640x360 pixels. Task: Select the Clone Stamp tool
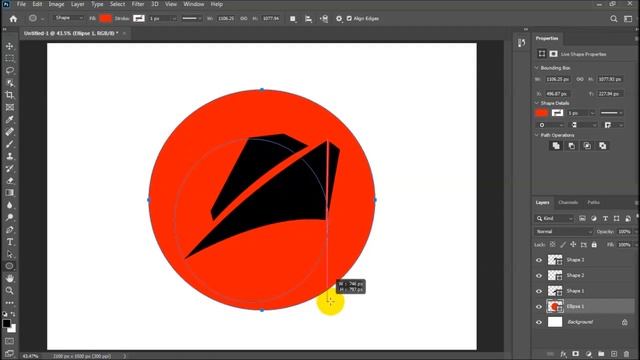point(9,156)
